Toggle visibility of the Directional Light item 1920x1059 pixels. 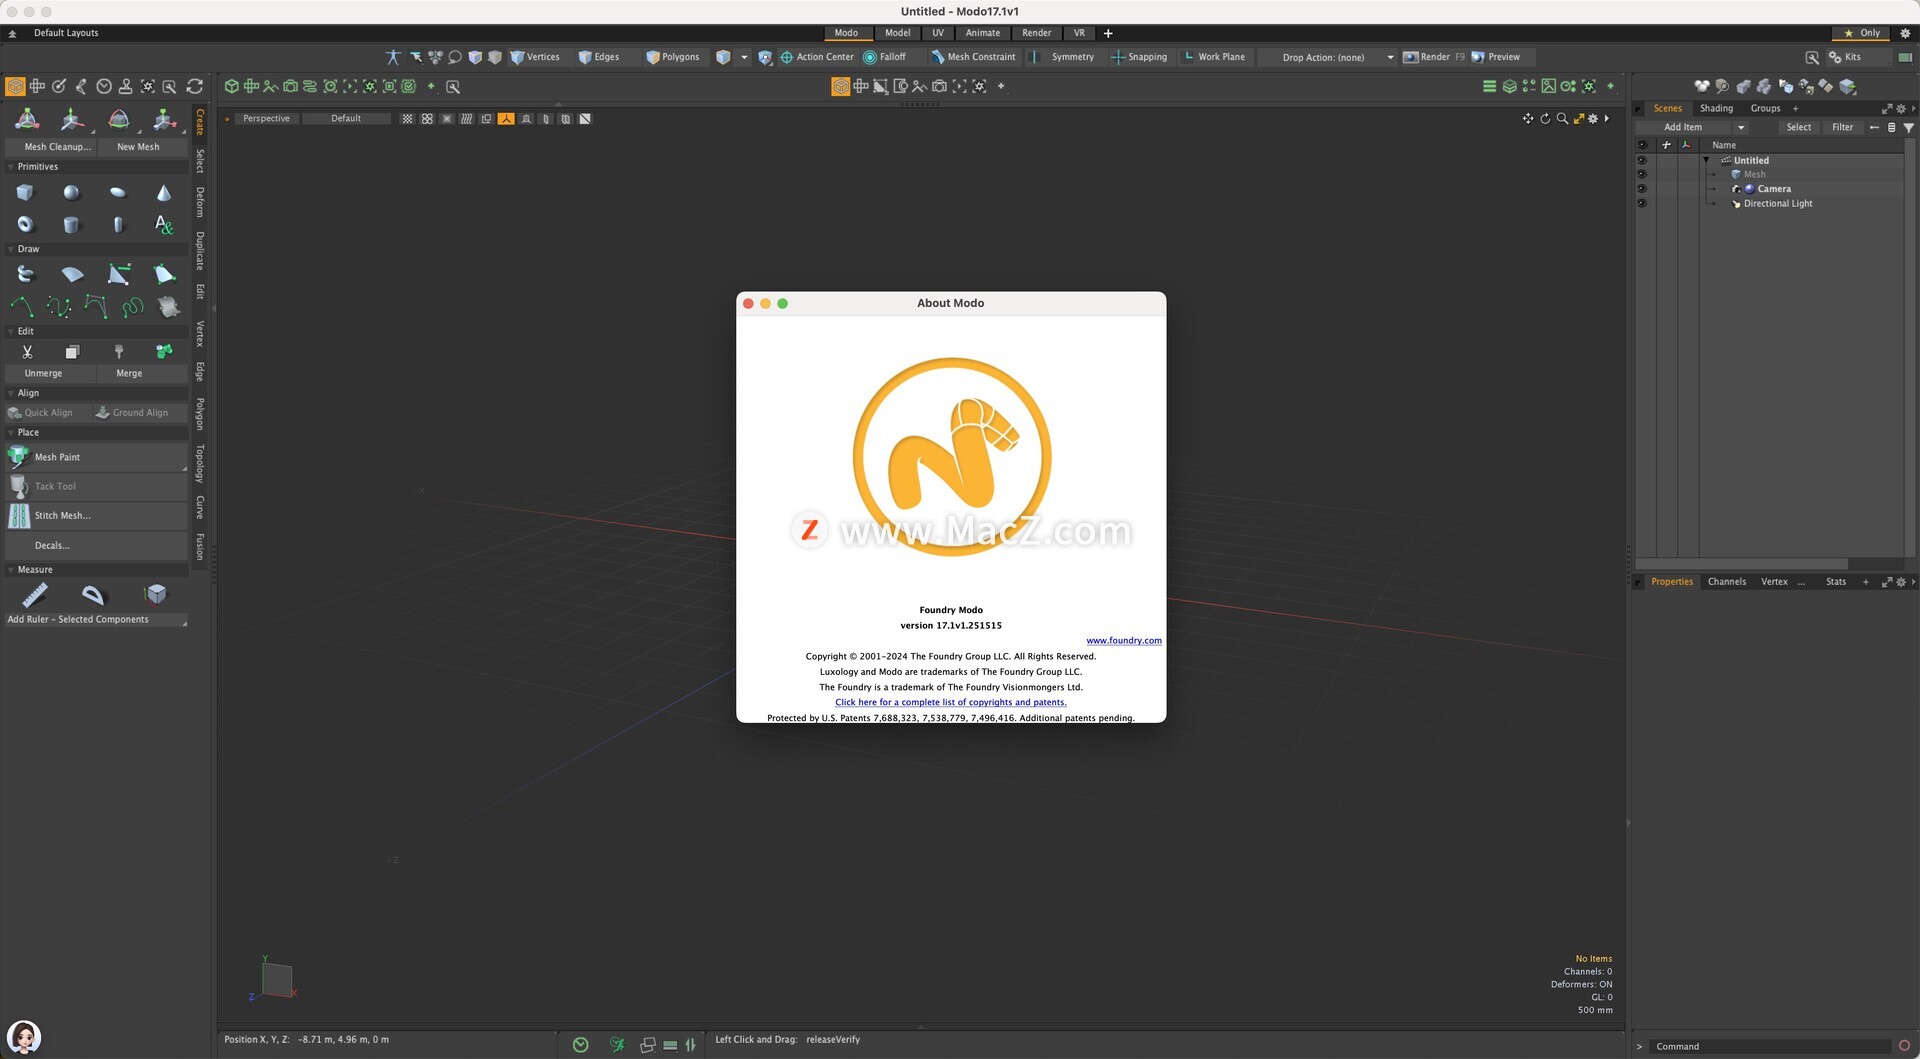1641,203
